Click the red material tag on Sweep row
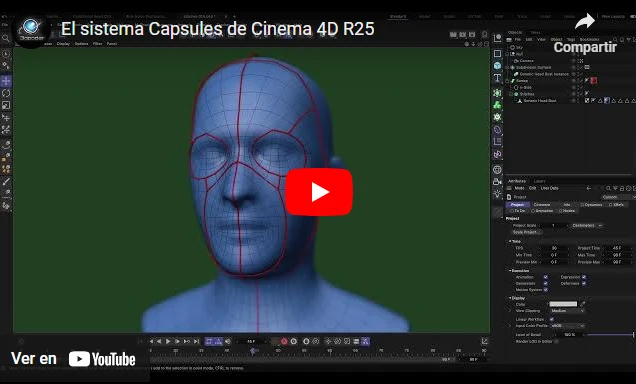This screenshot has height=384, width=636. [x=594, y=81]
